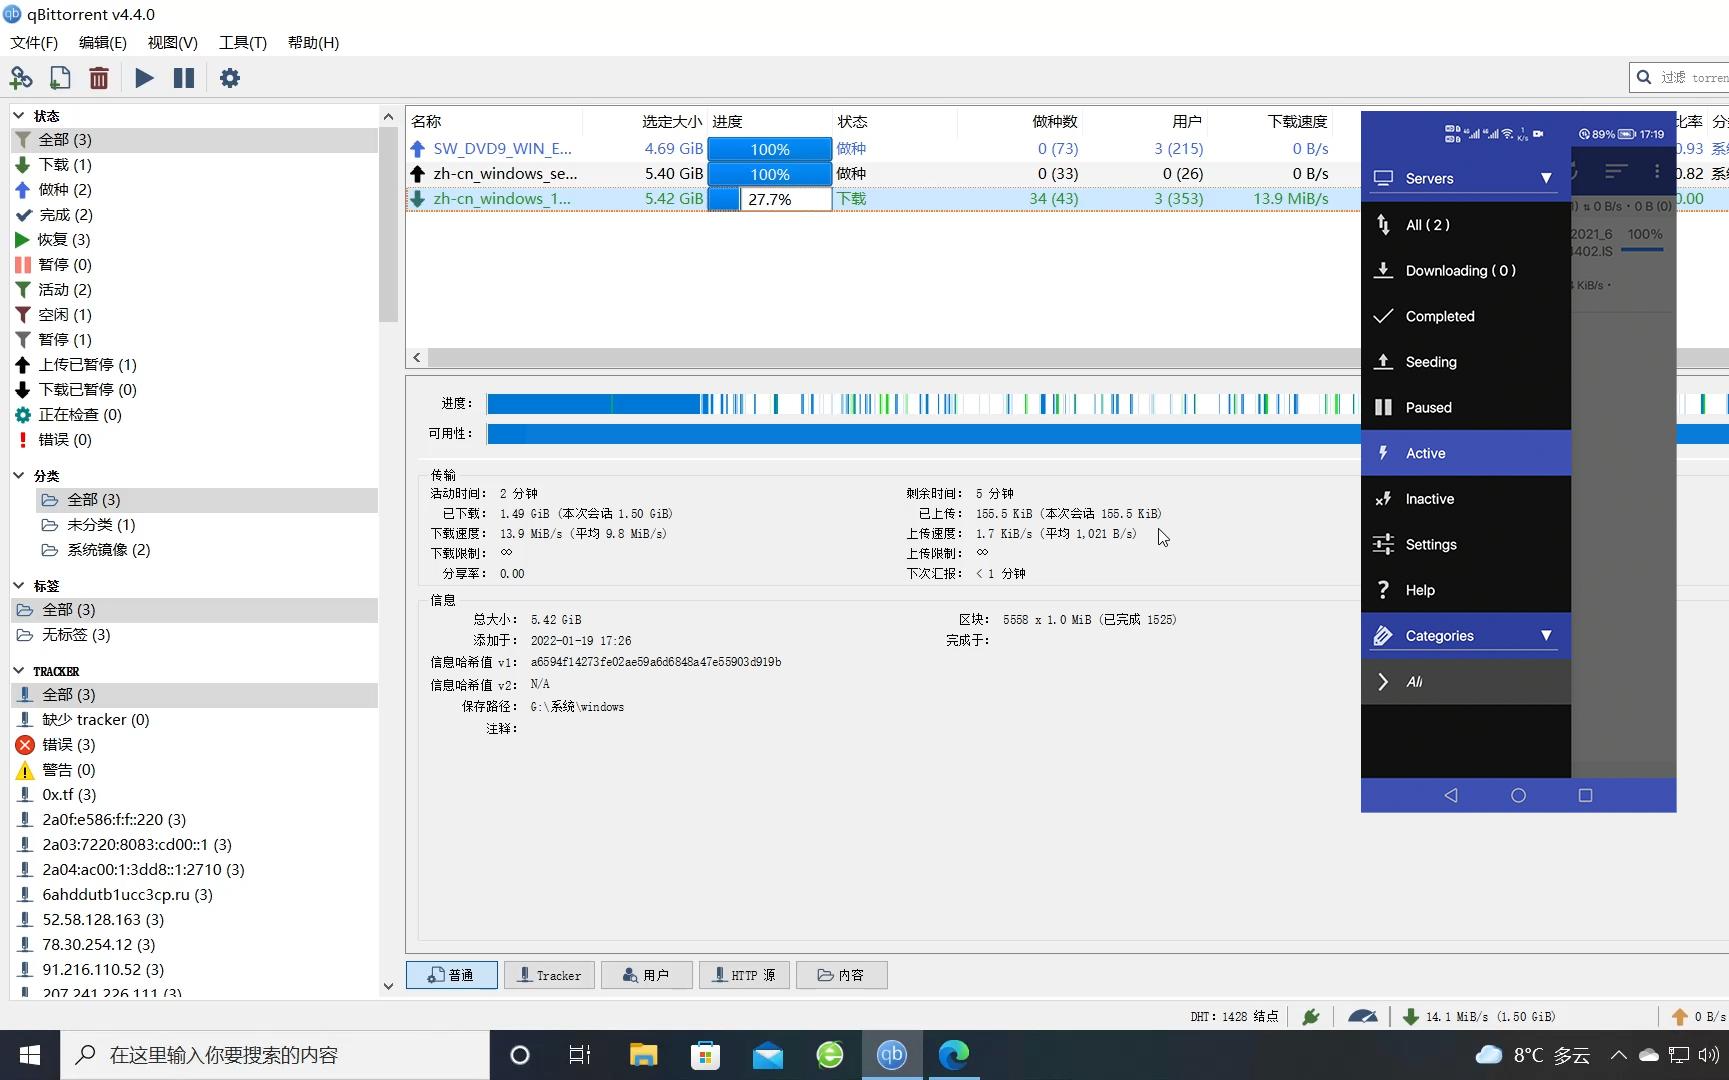
Task: Click the search magnifier icon in filter box
Action: click(1644, 77)
